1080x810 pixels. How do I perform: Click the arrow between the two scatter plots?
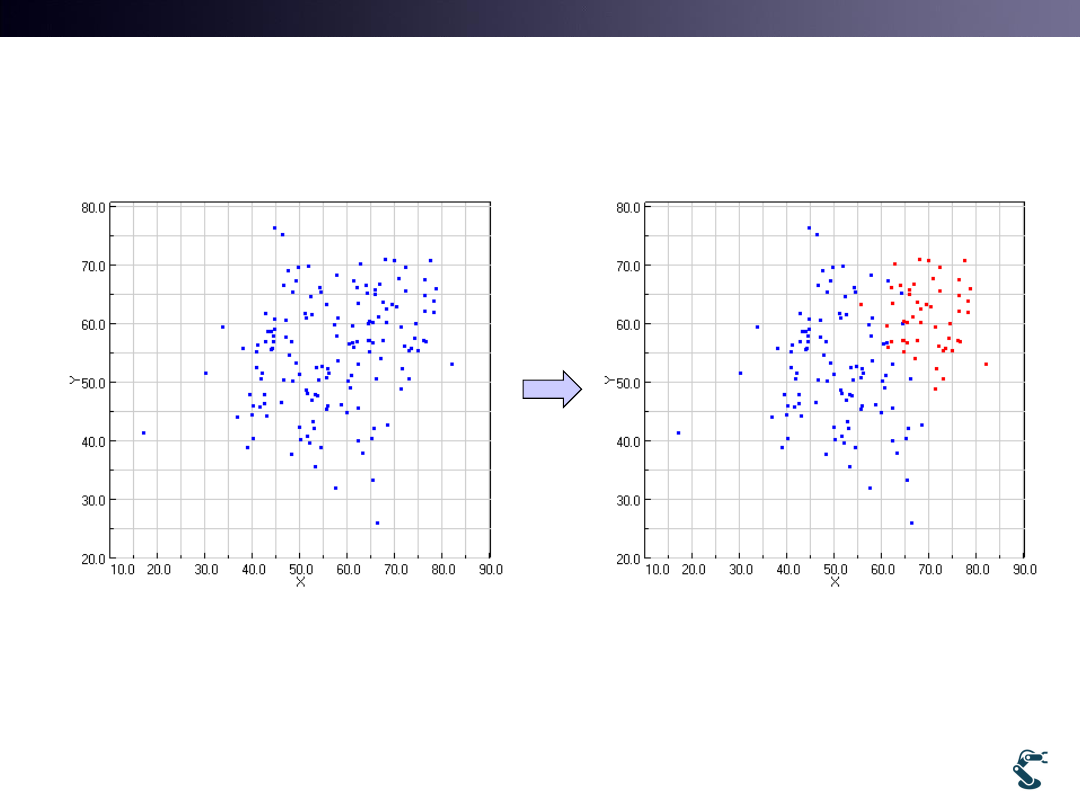point(551,389)
